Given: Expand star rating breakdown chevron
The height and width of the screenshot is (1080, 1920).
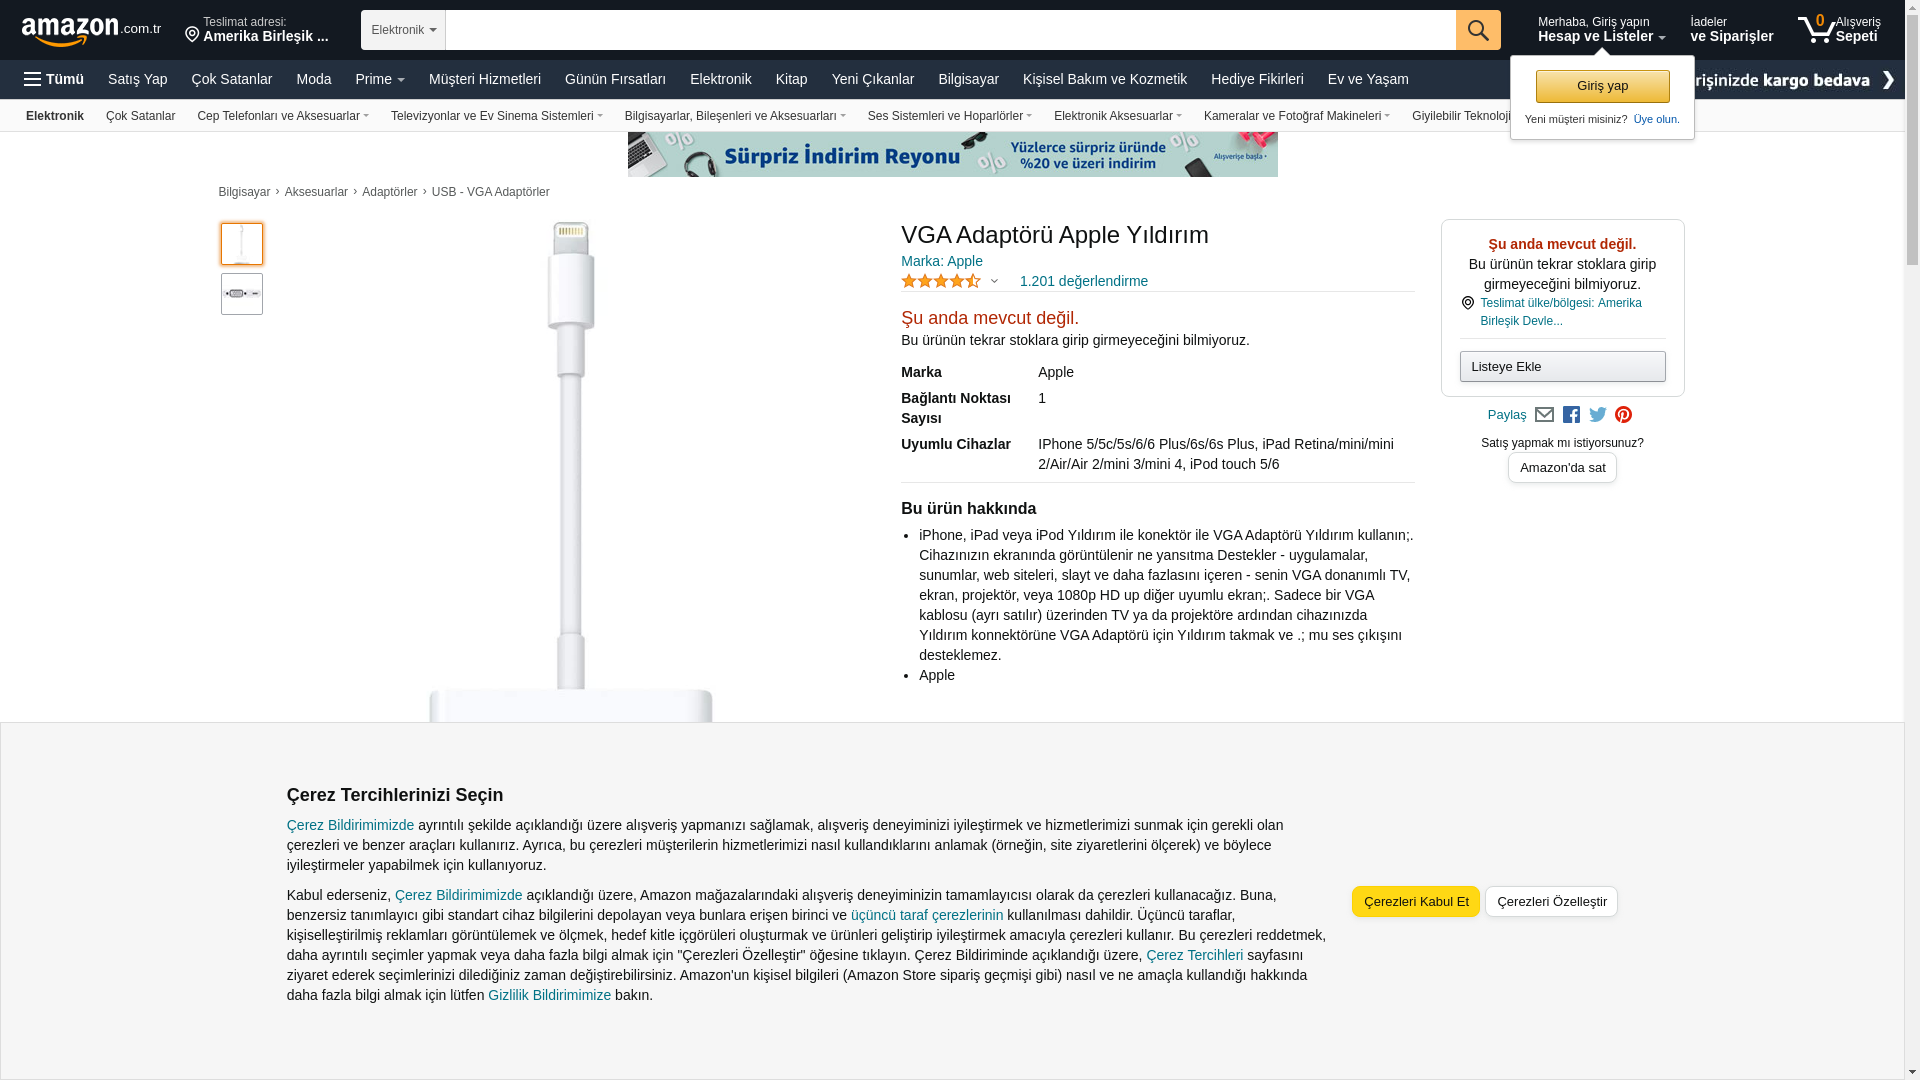Looking at the screenshot, I should pyautogui.click(x=994, y=282).
